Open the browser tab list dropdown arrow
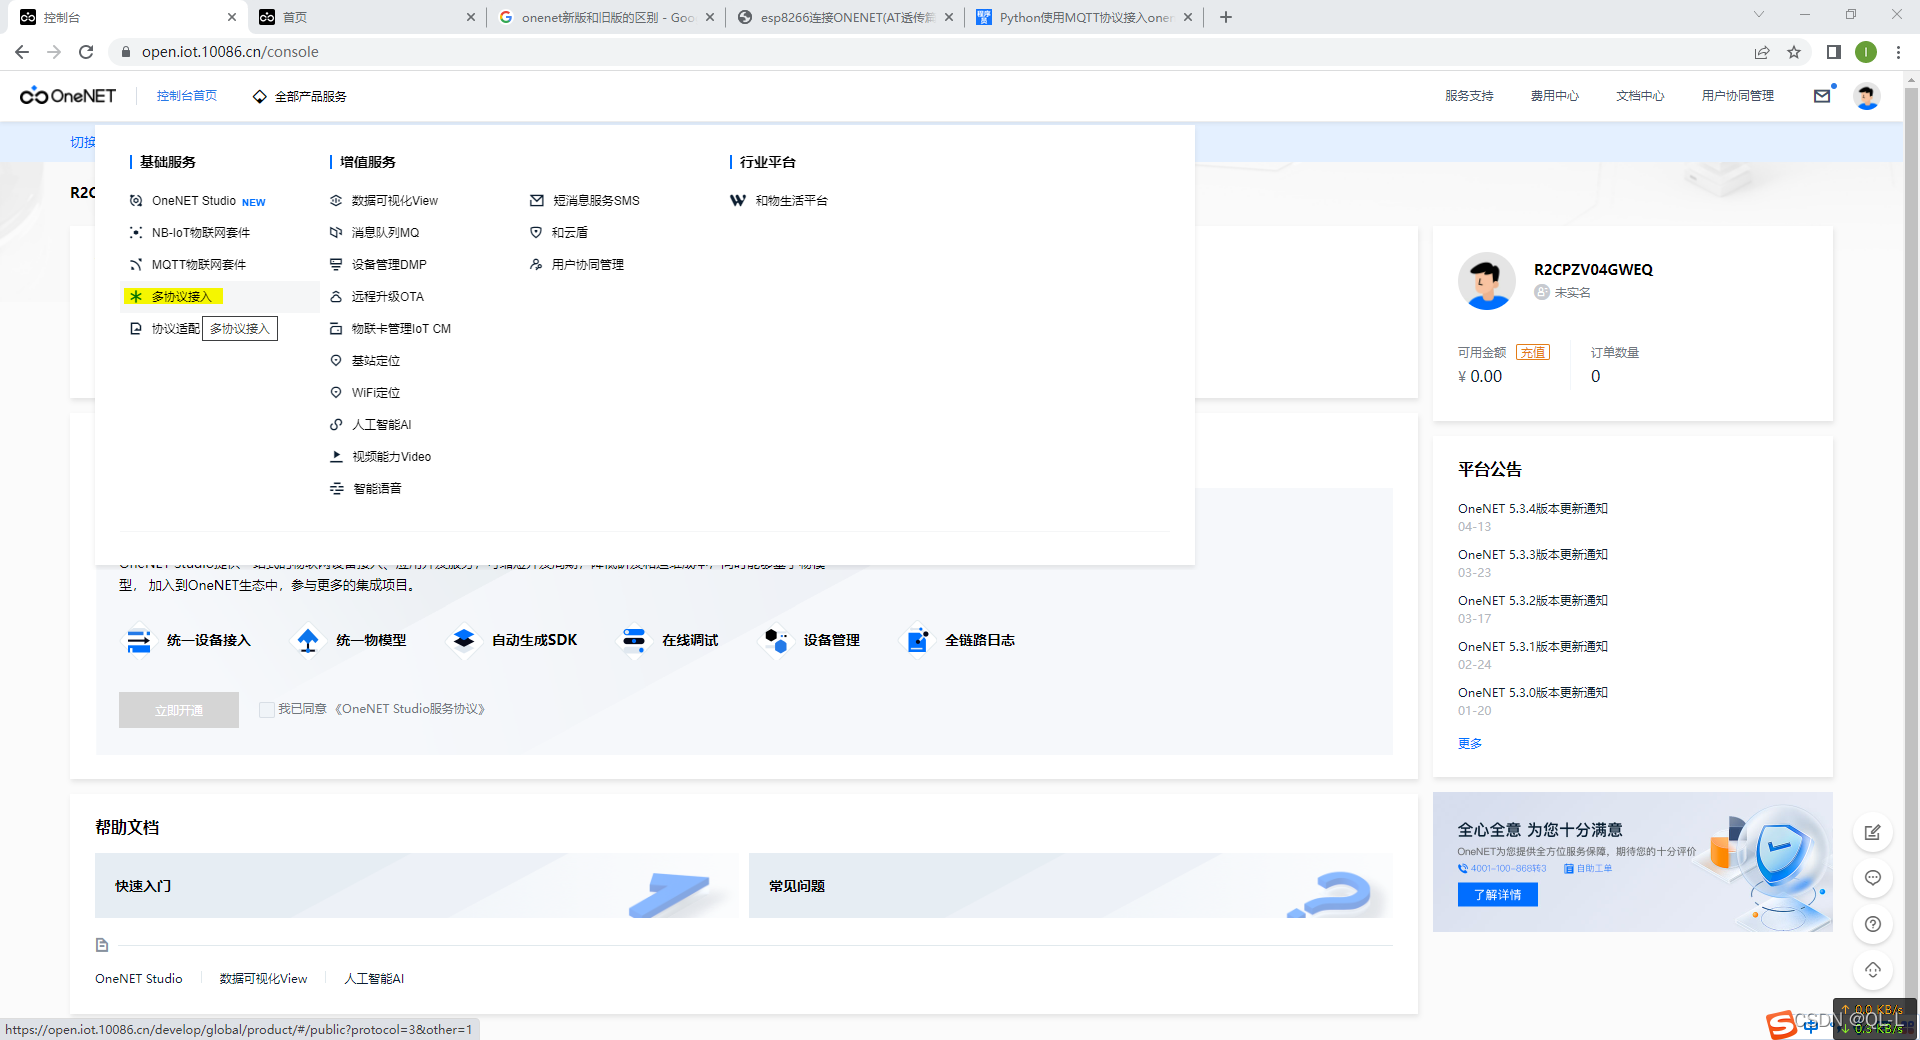1920x1040 pixels. click(x=1757, y=16)
